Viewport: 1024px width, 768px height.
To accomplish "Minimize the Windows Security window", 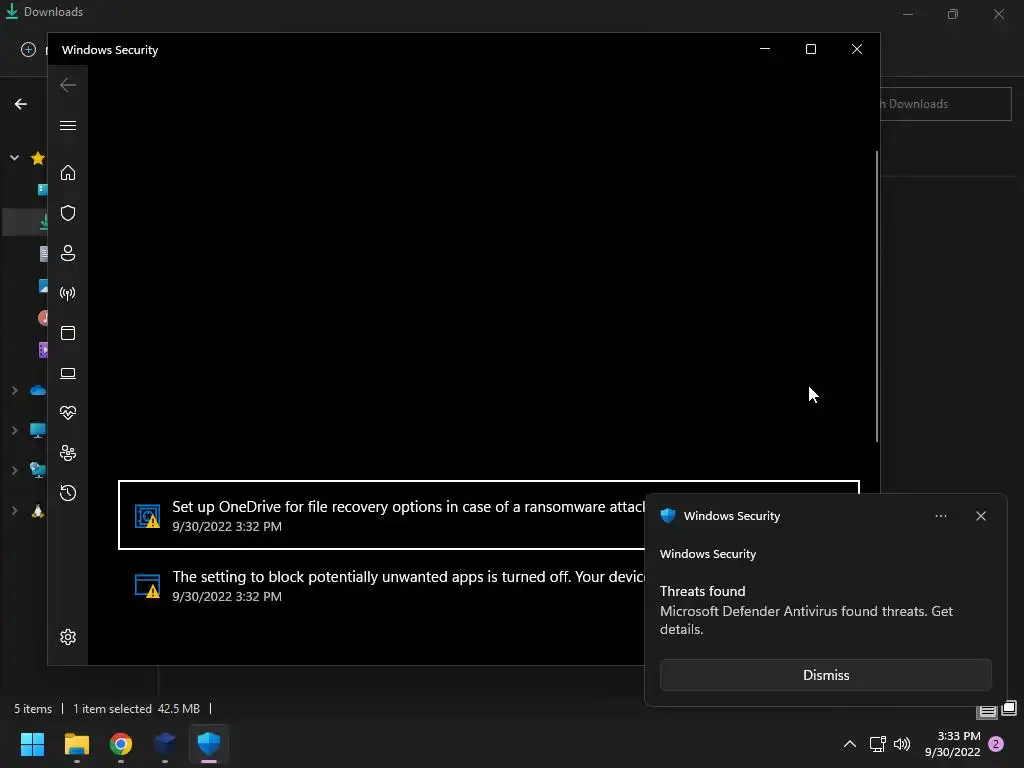I will (765, 49).
